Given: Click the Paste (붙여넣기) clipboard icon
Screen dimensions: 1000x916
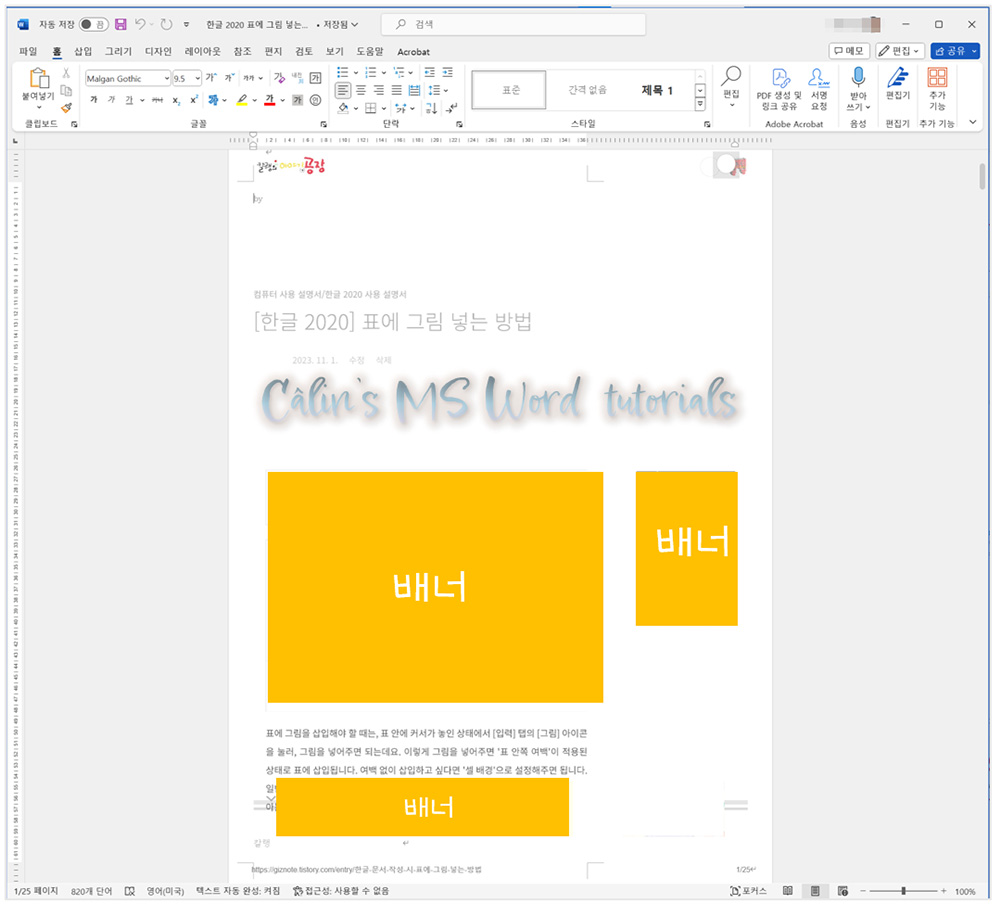Looking at the screenshot, I should click(39, 78).
